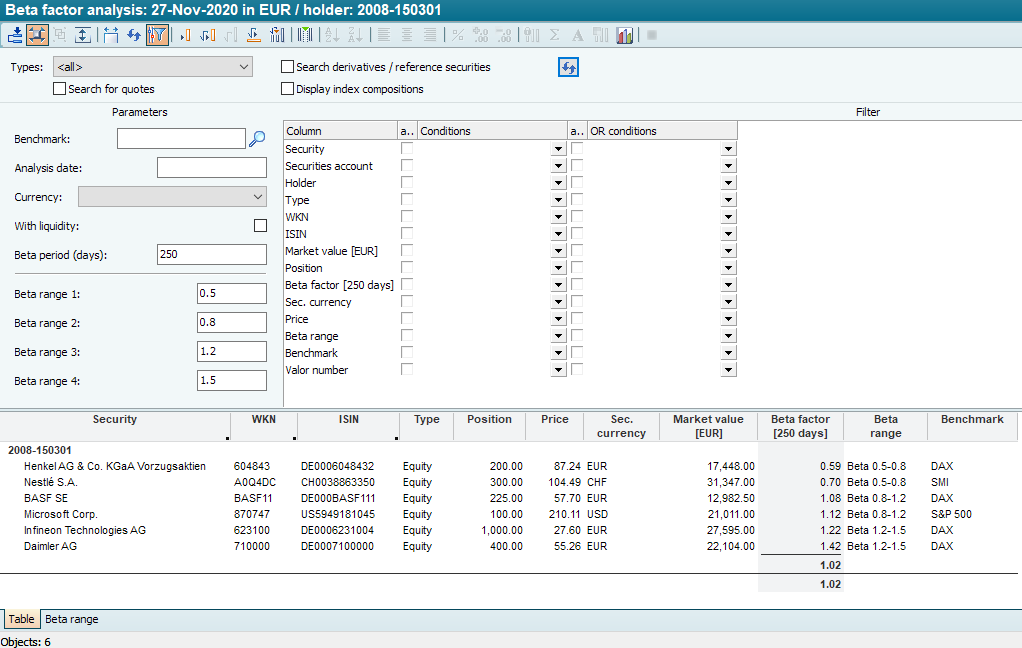Switch to the Beta range tab

tap(71, 620)
